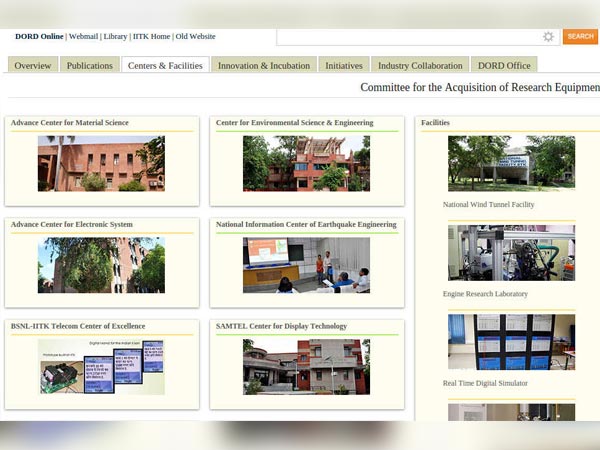Go to the IITK Home link

point(152,36)
